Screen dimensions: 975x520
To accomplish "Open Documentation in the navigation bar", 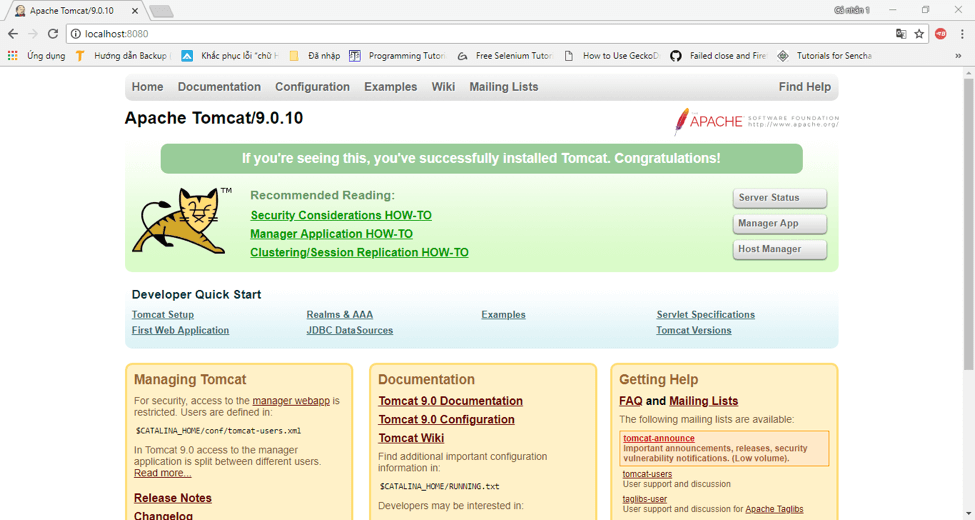I will click(219, 87).
